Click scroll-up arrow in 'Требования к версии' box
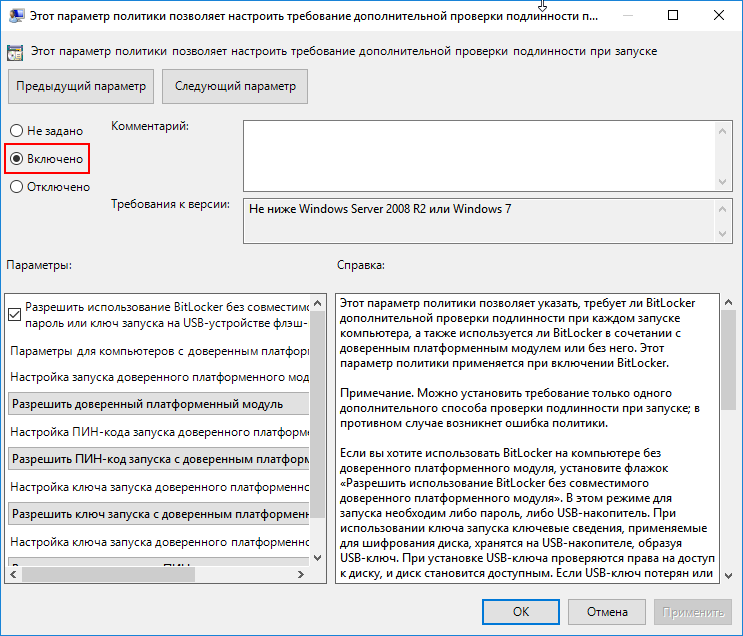 click(723, 209)
